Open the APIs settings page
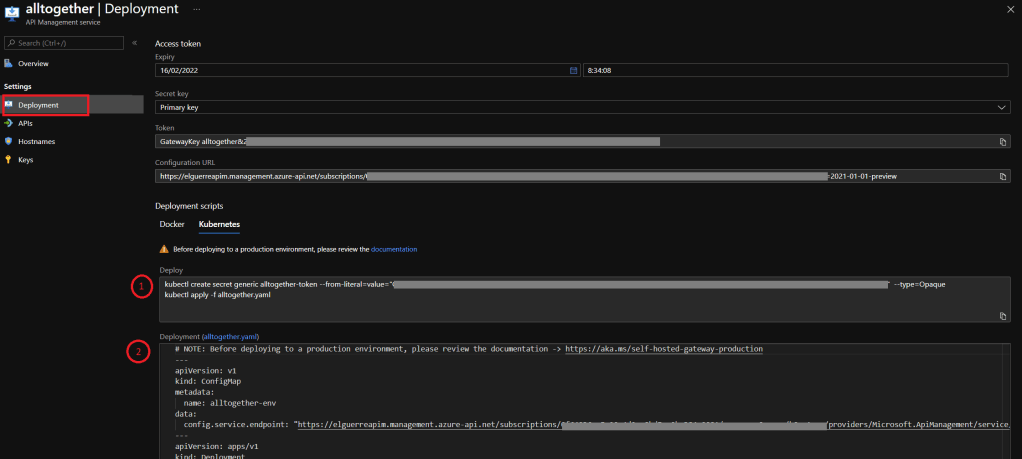This screenshot has height=459, width=1022. (25, 123)
